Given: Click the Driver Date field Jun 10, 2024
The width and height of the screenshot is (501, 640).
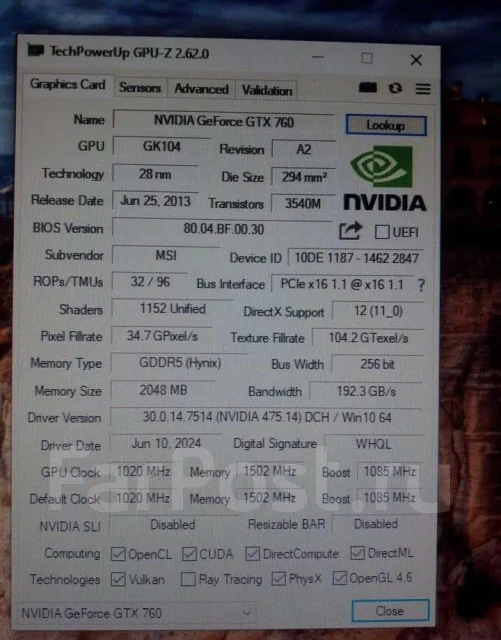Looking at the screenshot, I should [166, 444].
